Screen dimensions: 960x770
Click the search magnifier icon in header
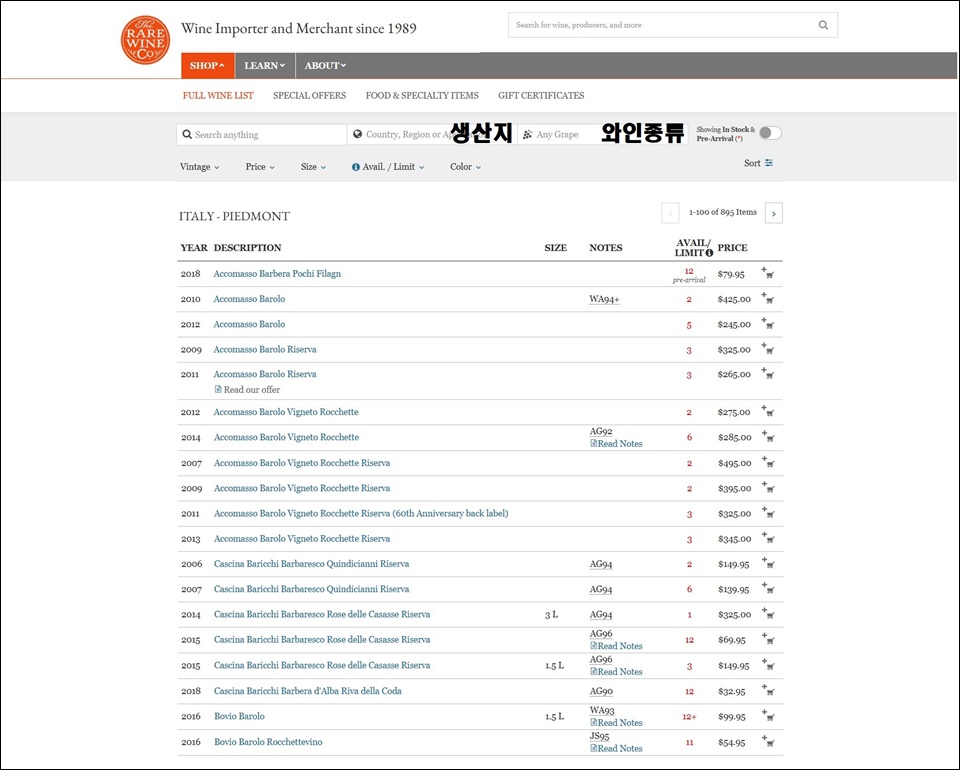click(x=823, y=25)
